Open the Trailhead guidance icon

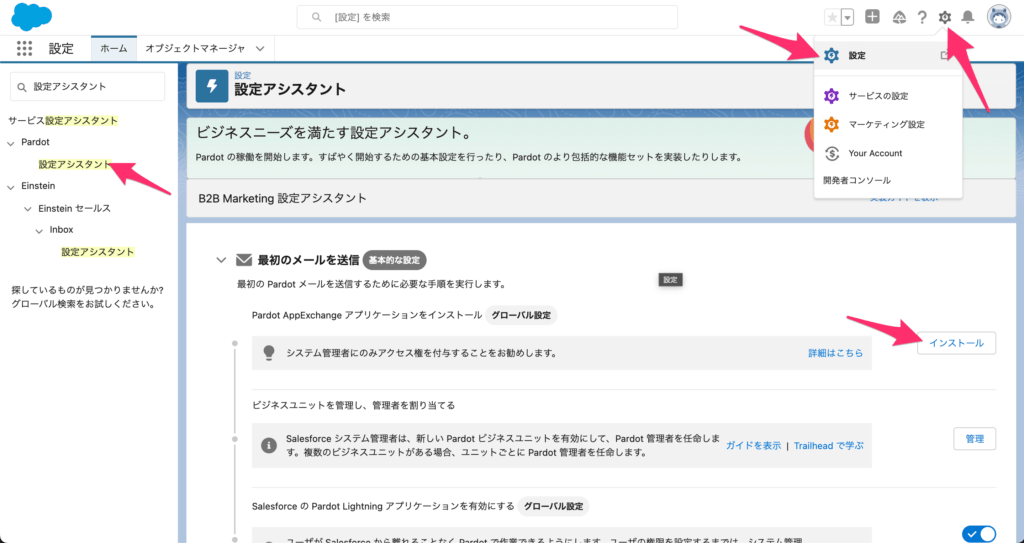point(899,18)
